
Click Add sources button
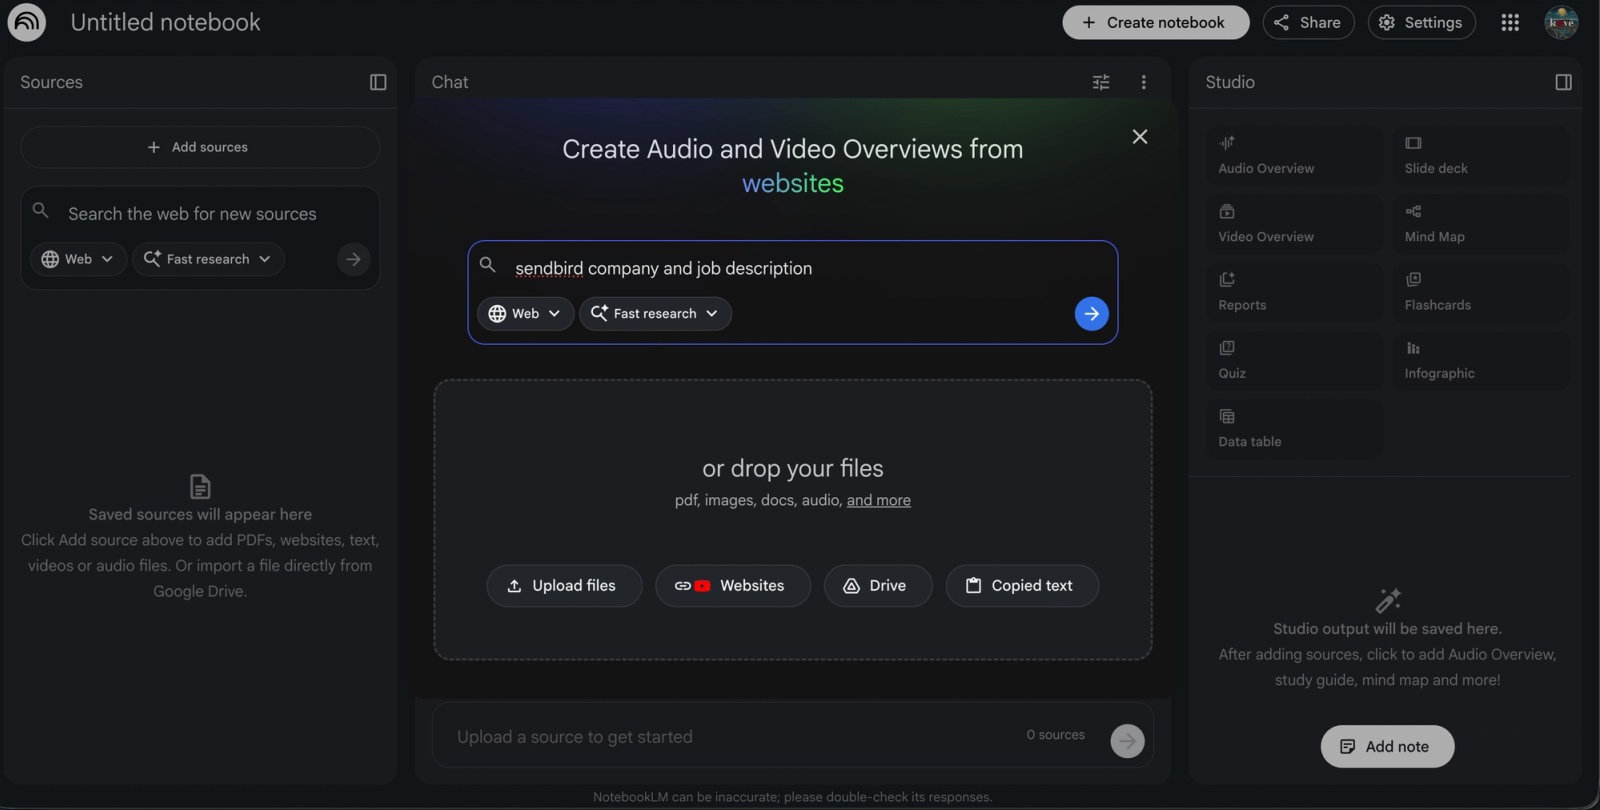(200, 147)
